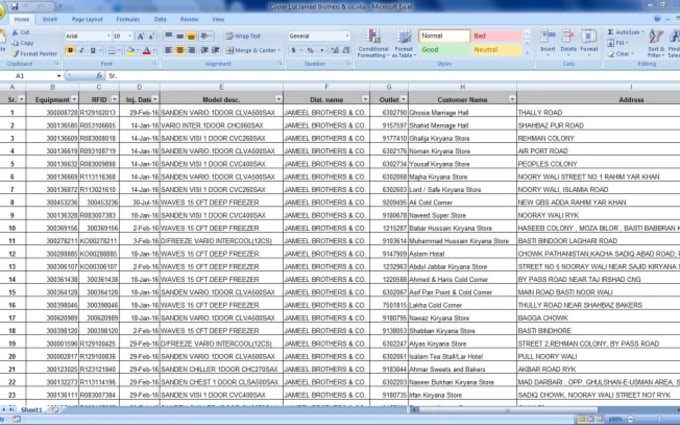Middle-align the cell contents
This screenshot has height=425, width=680.
tap(180, 36)
